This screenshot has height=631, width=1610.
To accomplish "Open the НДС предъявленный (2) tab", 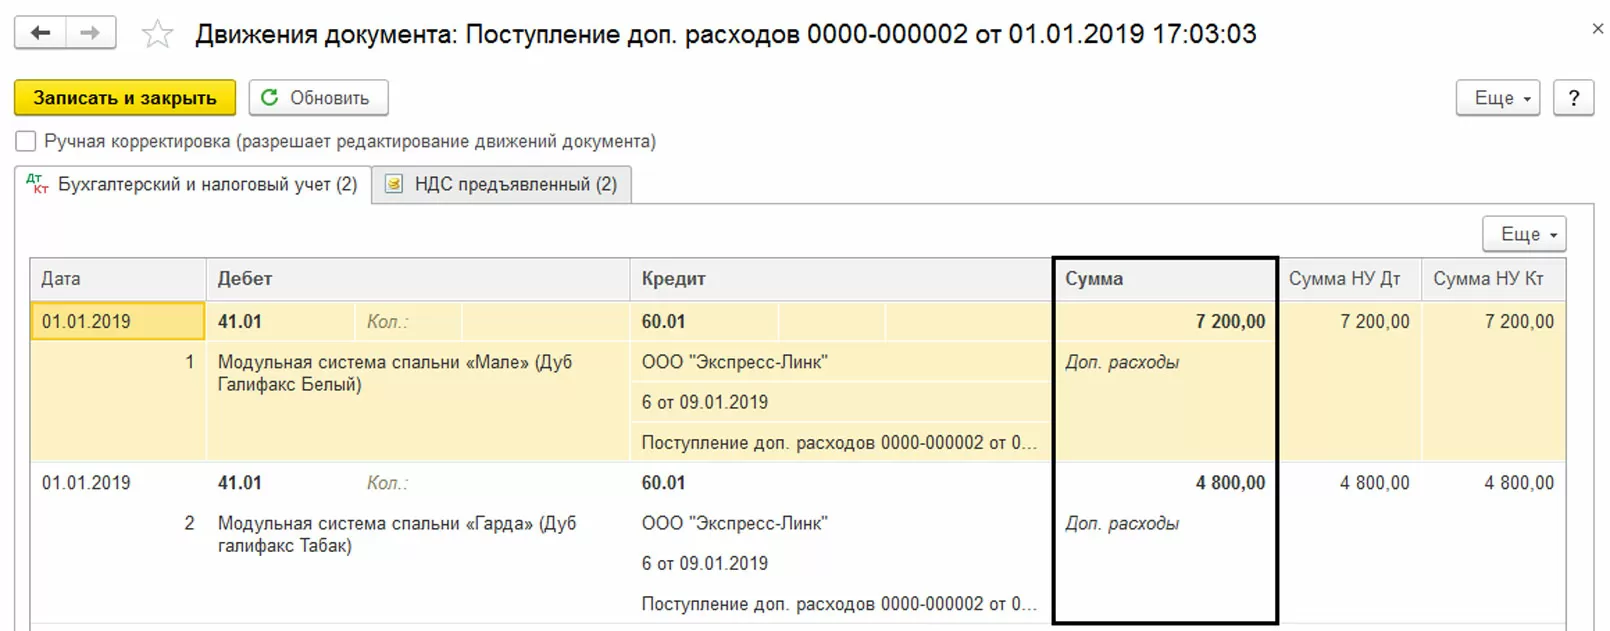I will click(515, 184).
